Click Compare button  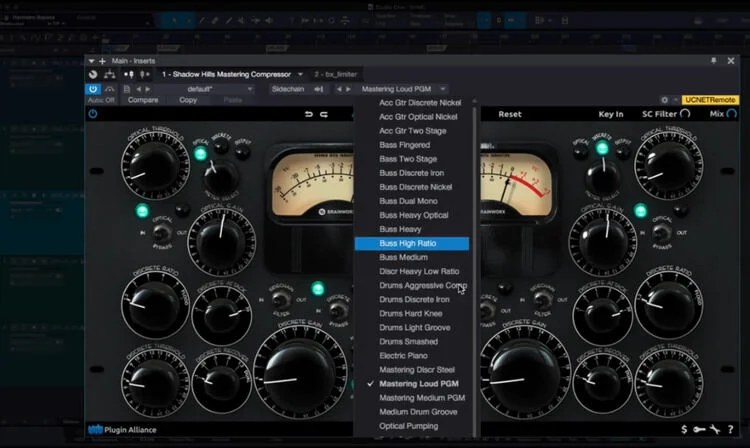143,100
